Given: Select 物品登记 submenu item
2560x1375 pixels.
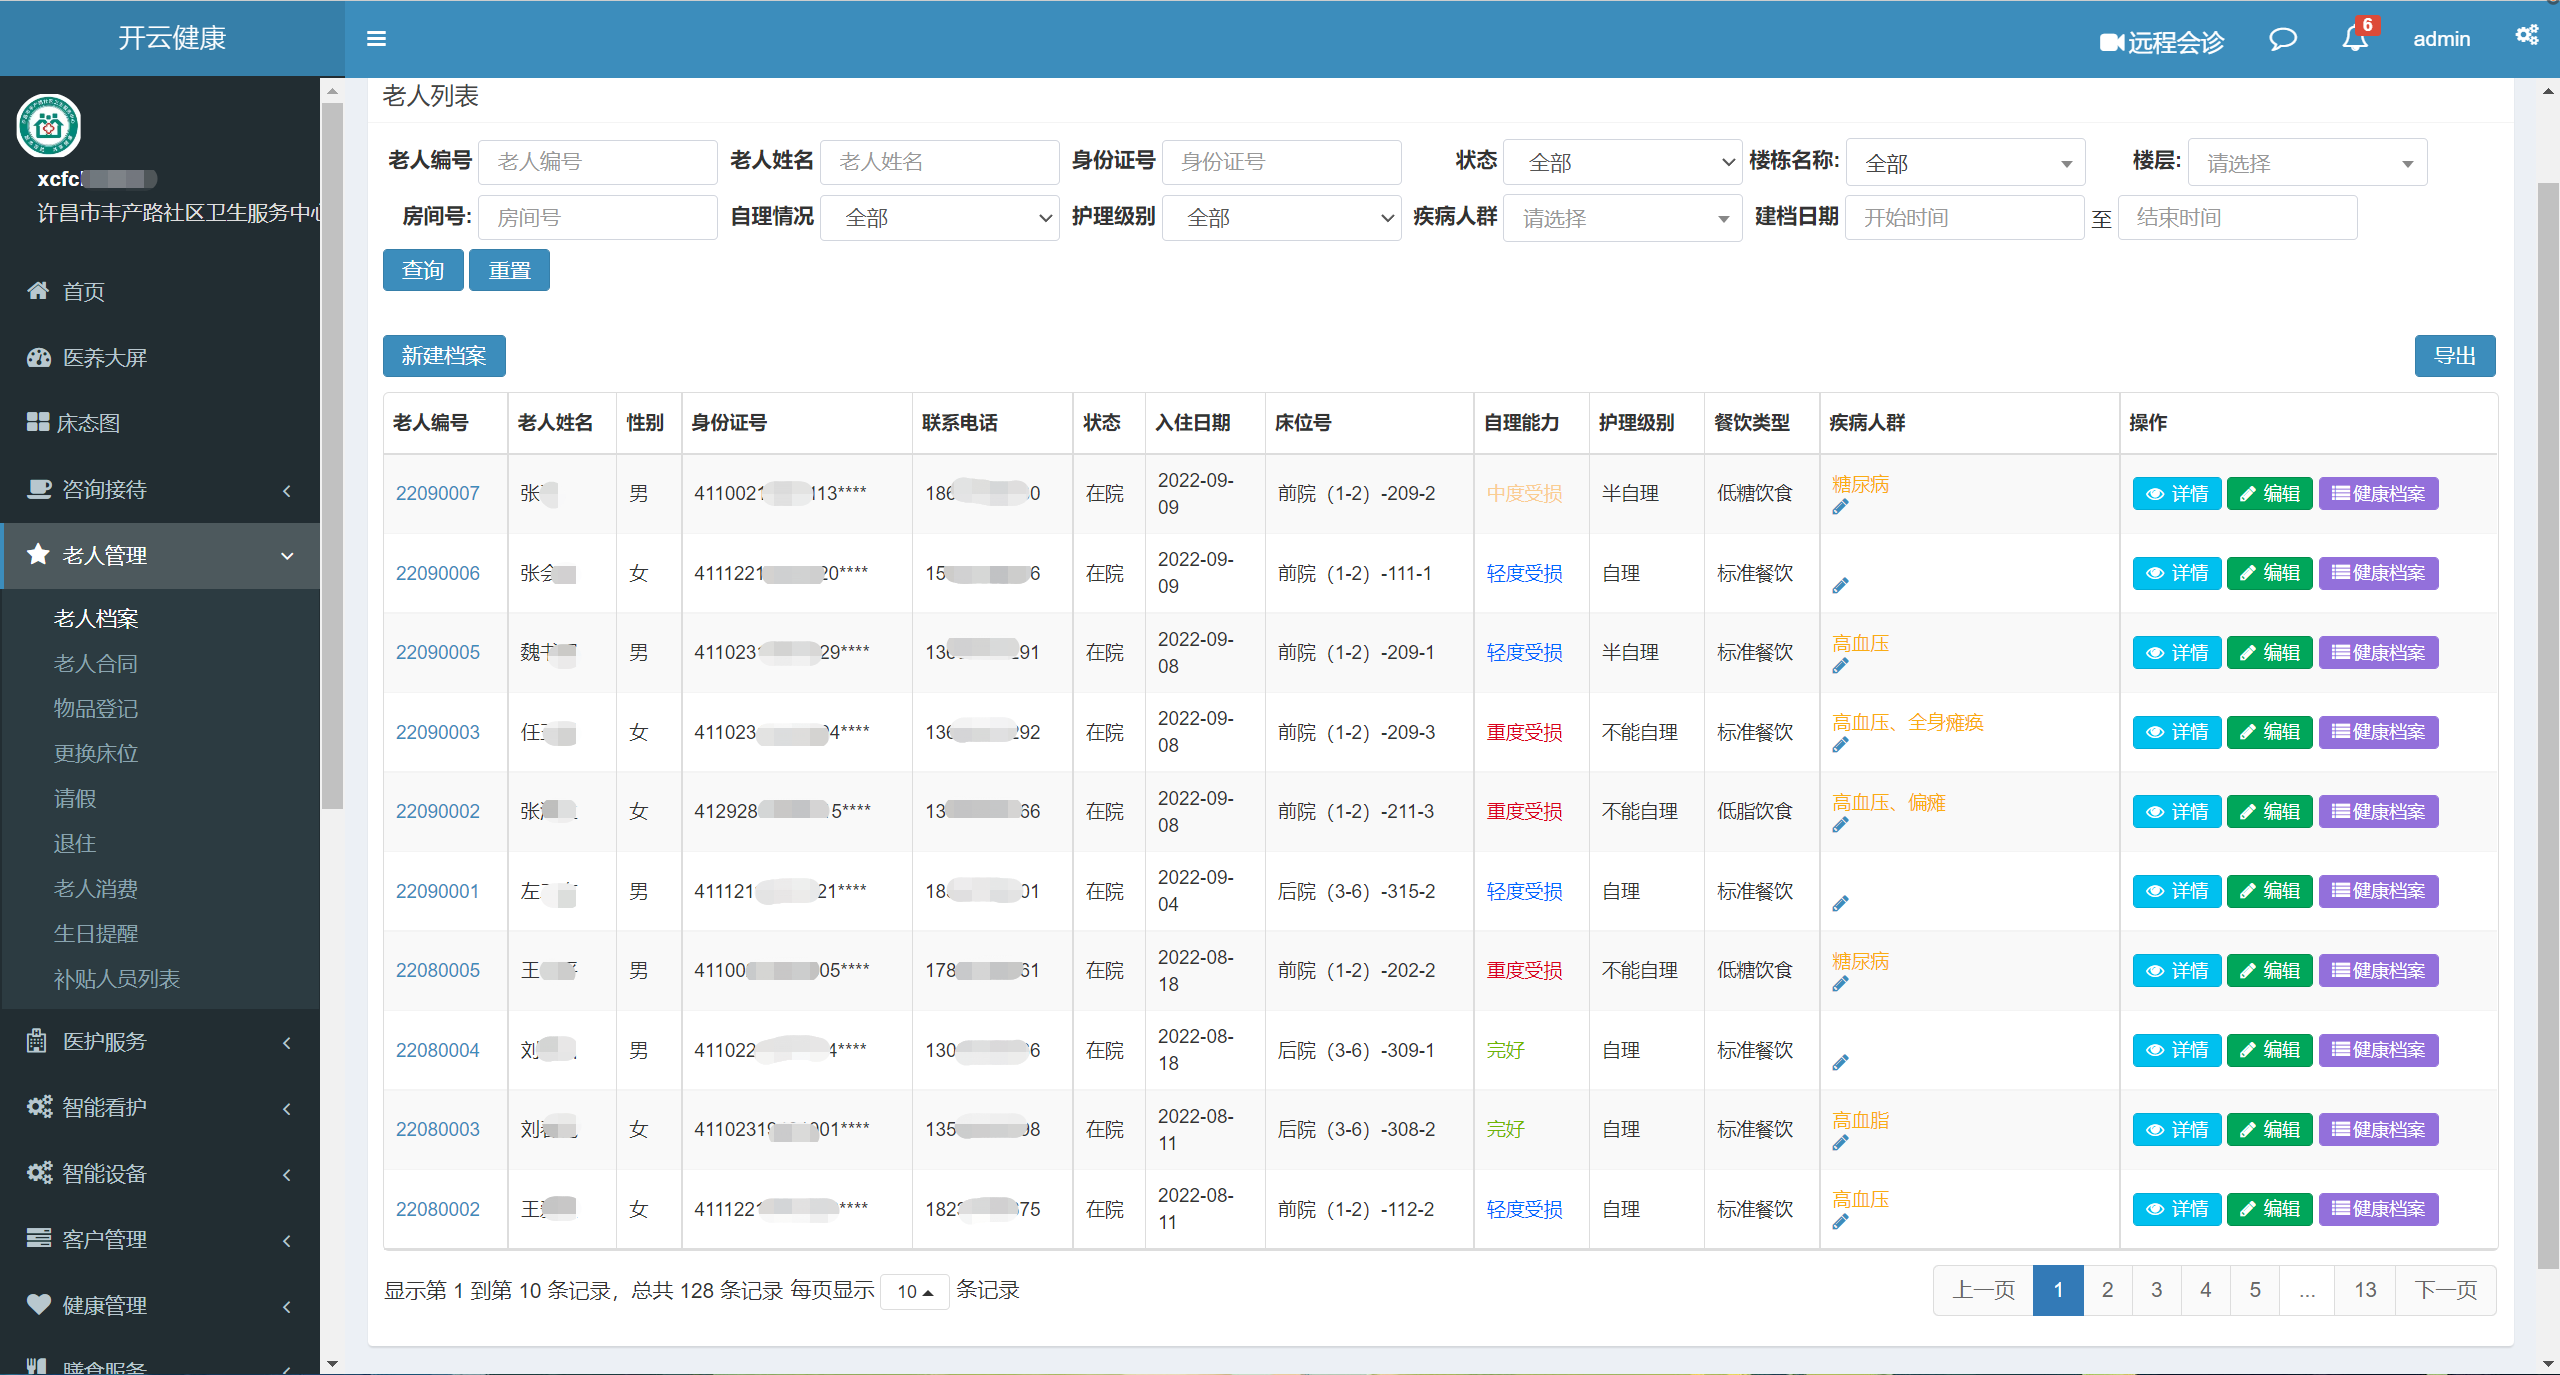Looking at the screenshot, I should point(96,709).
